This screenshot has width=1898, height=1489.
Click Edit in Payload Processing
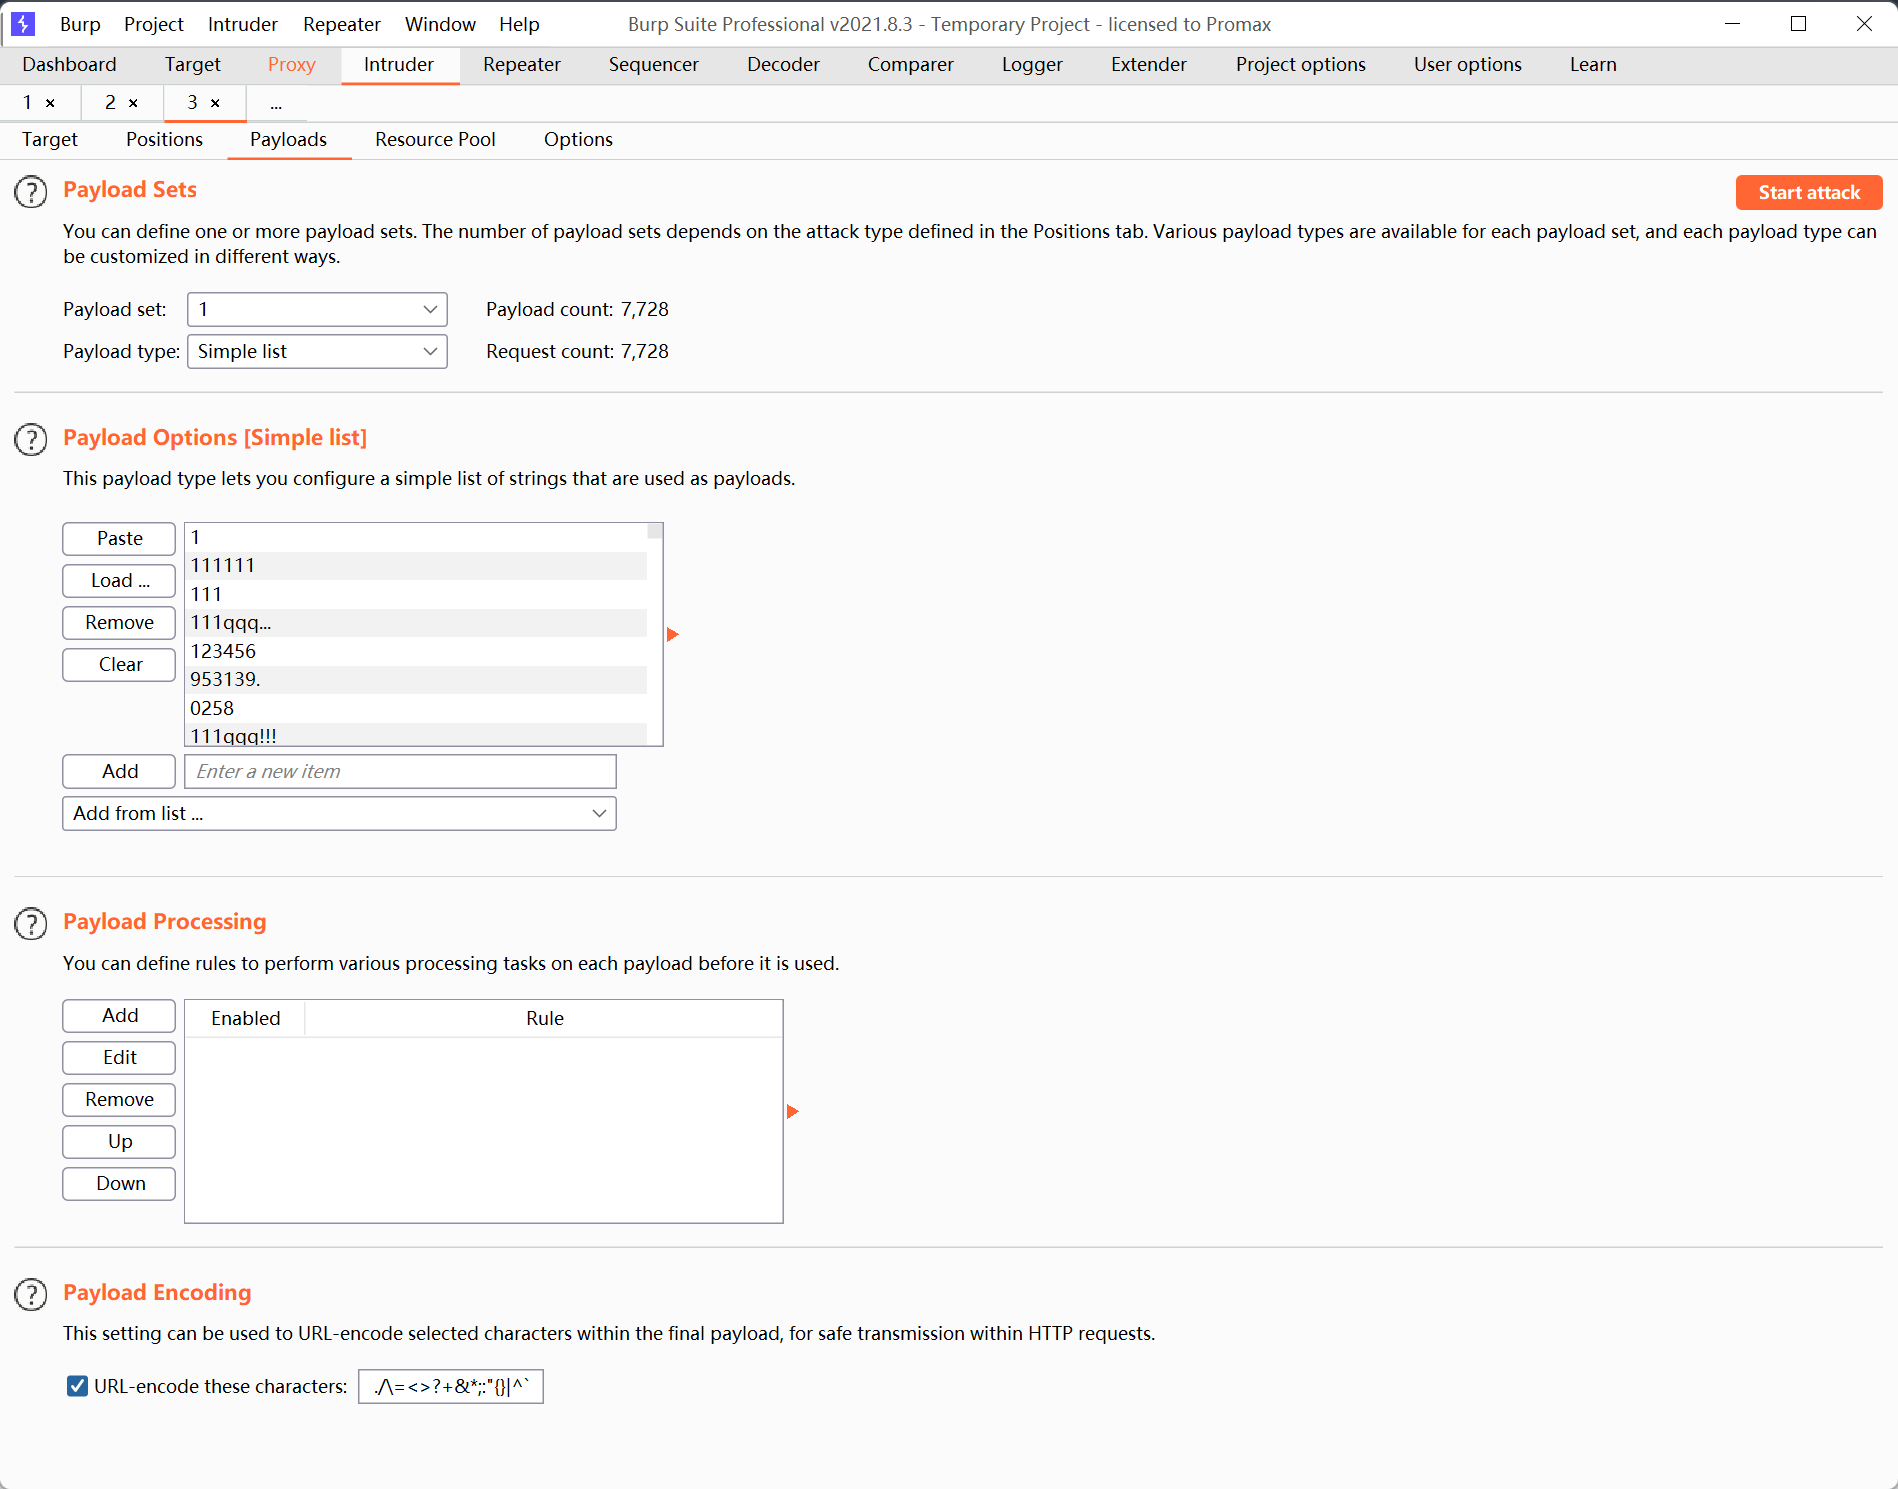(119, 1057)
